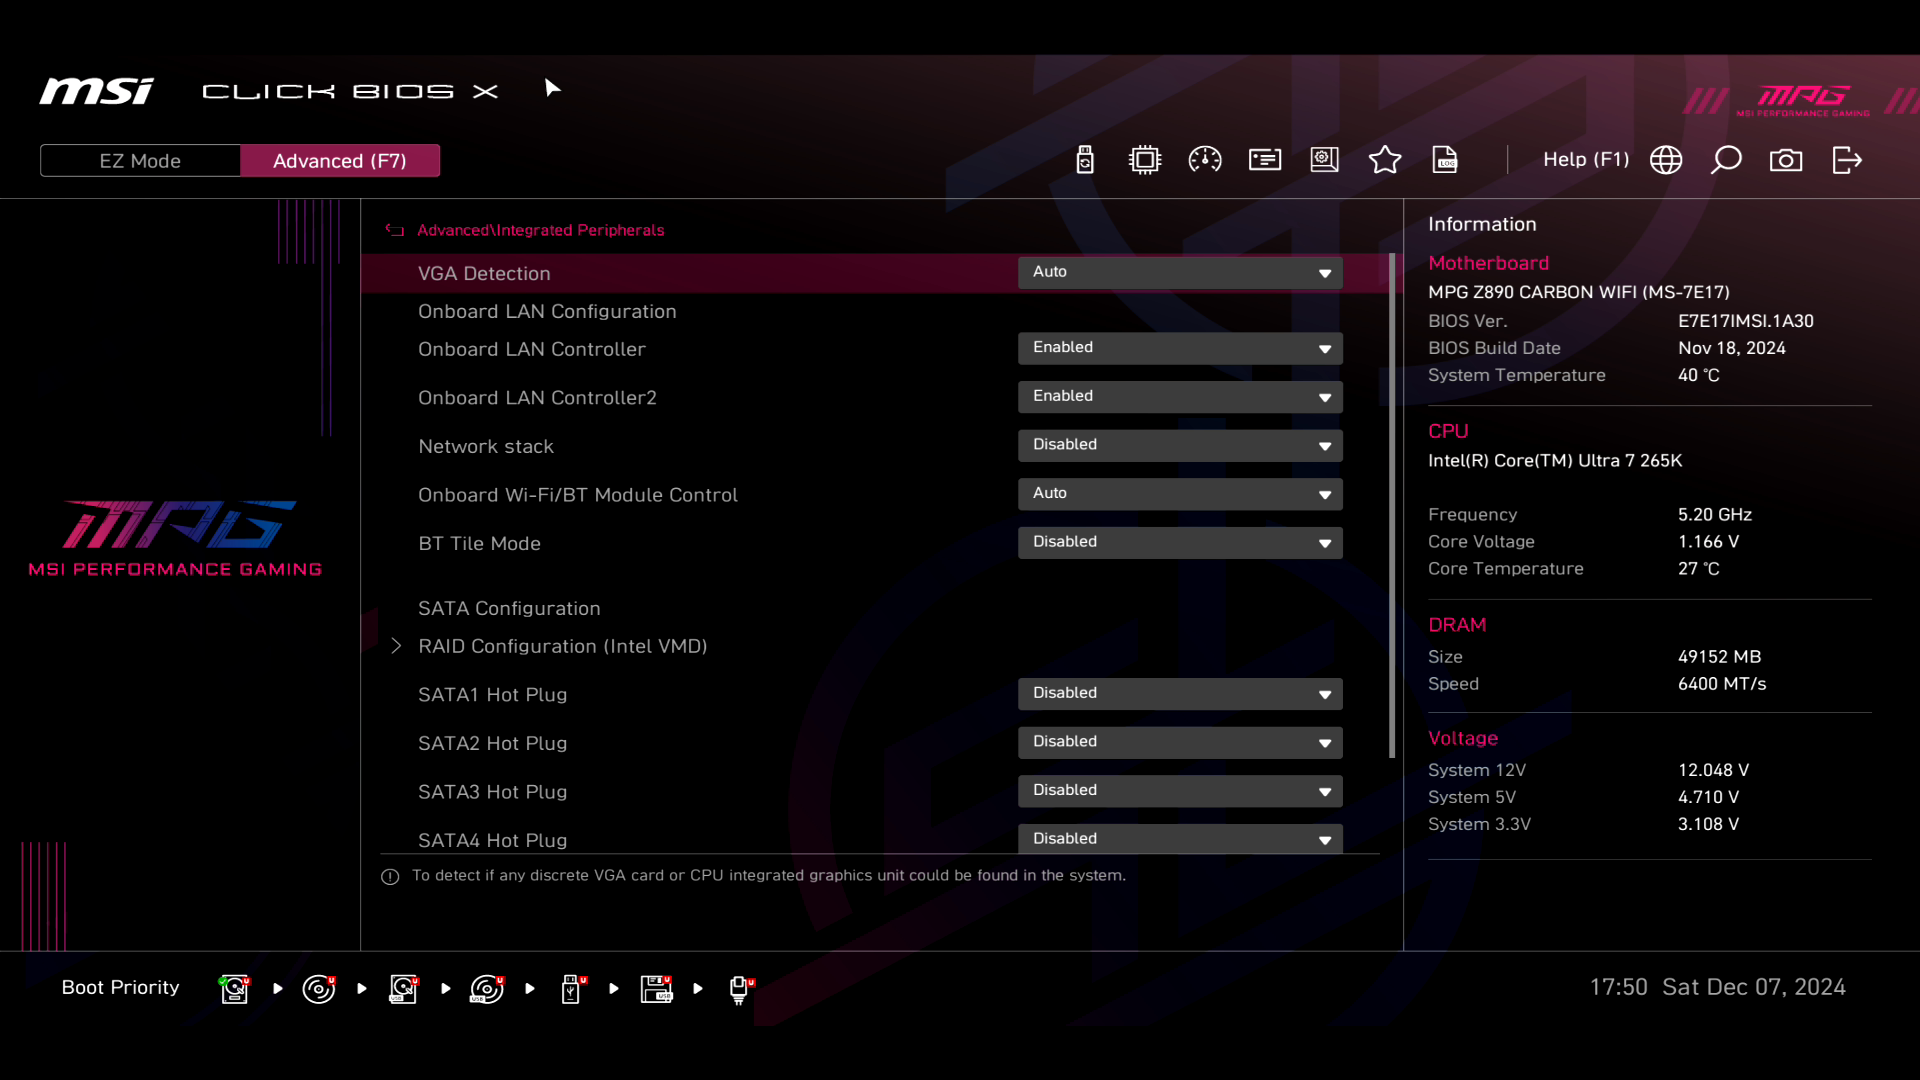
Task: Go back via the Advanced\Integrated Peripherals breadcrumb
Action: [540, 230]
